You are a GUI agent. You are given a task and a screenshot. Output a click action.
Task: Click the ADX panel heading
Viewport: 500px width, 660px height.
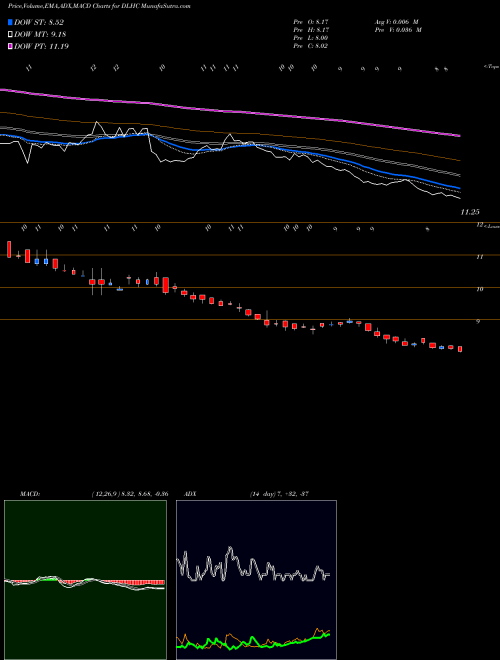click(190, 494)
